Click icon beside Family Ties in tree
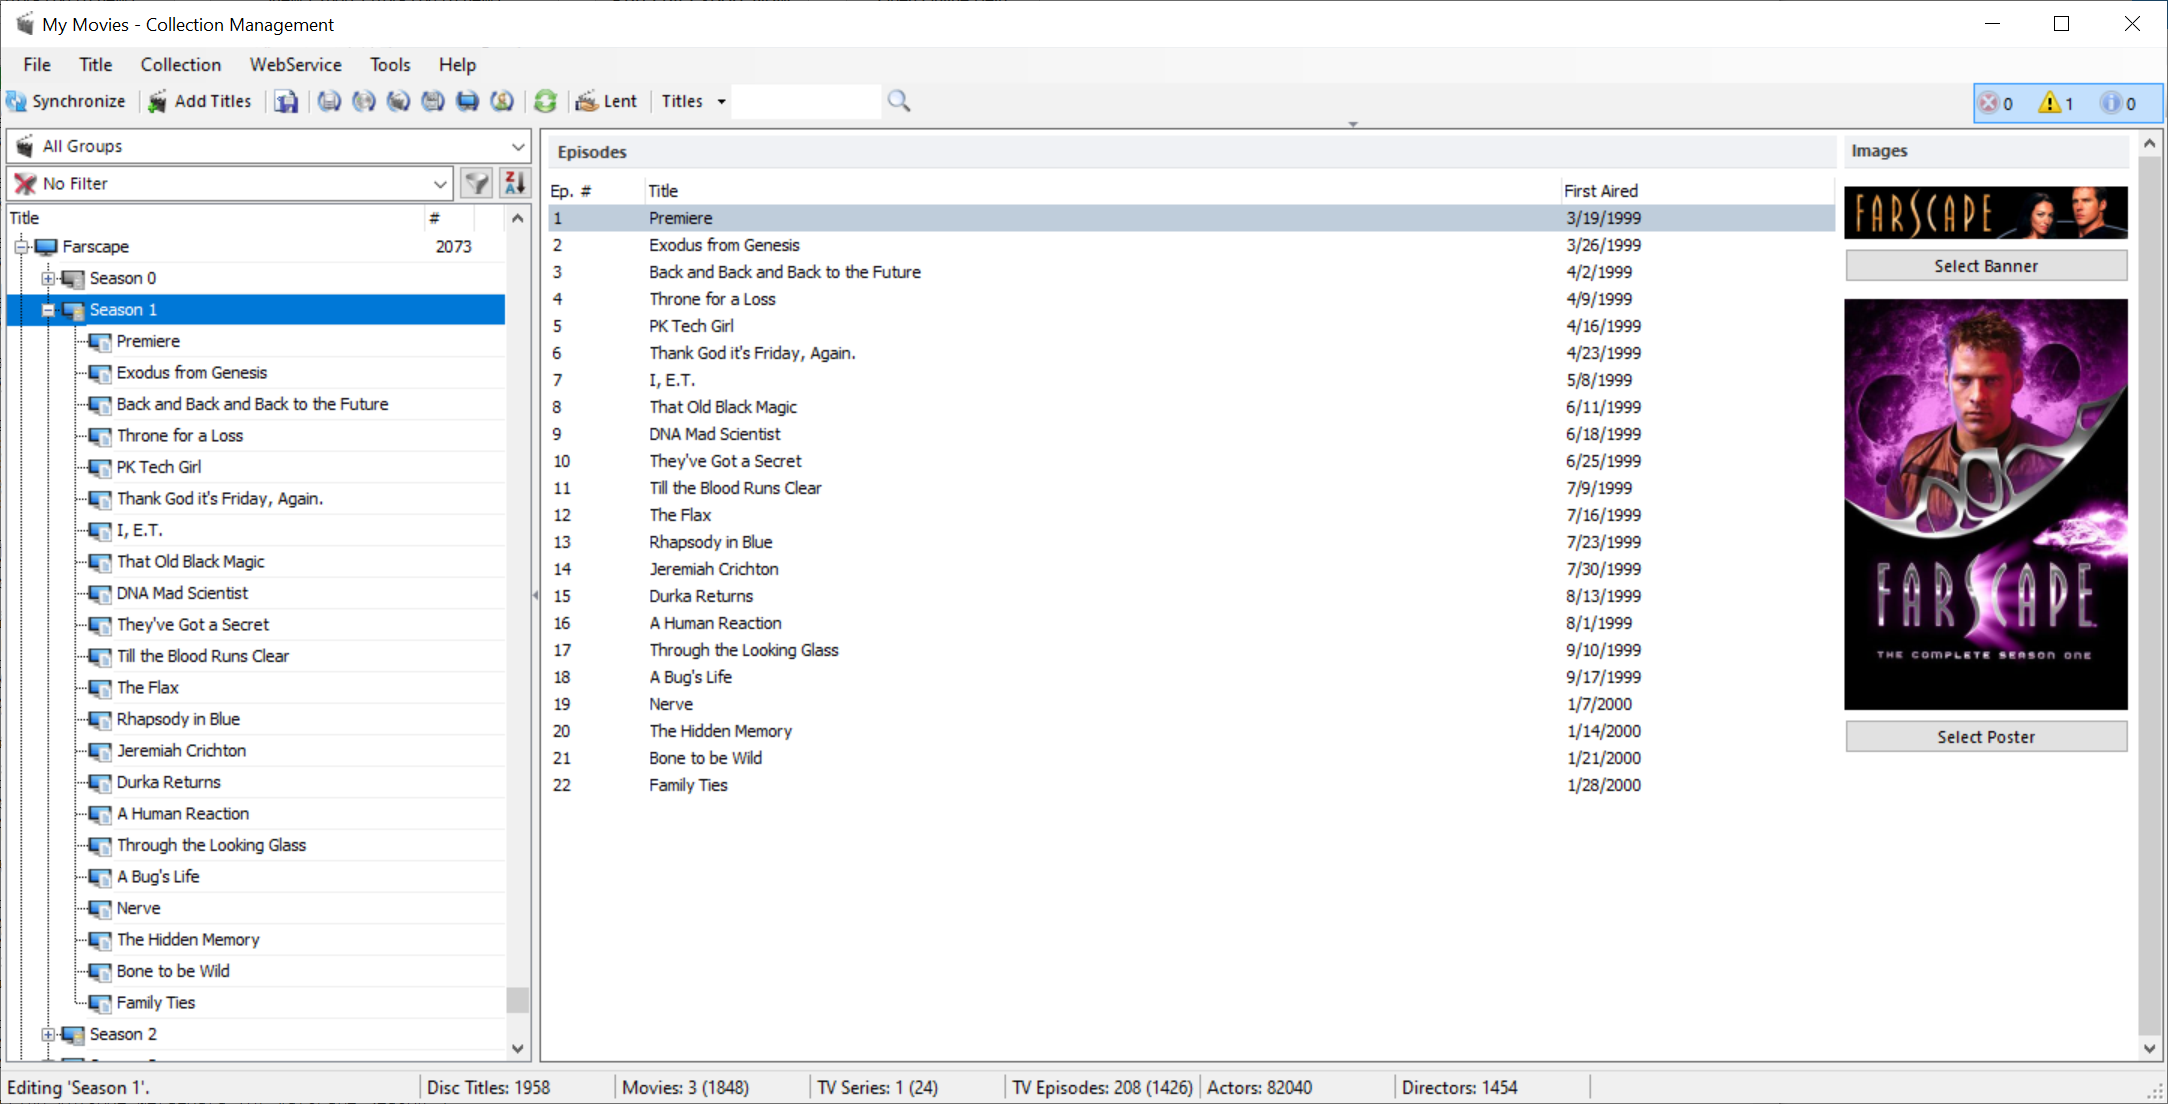Viewport: 2168px width, 1104px height. [100, 1003]
